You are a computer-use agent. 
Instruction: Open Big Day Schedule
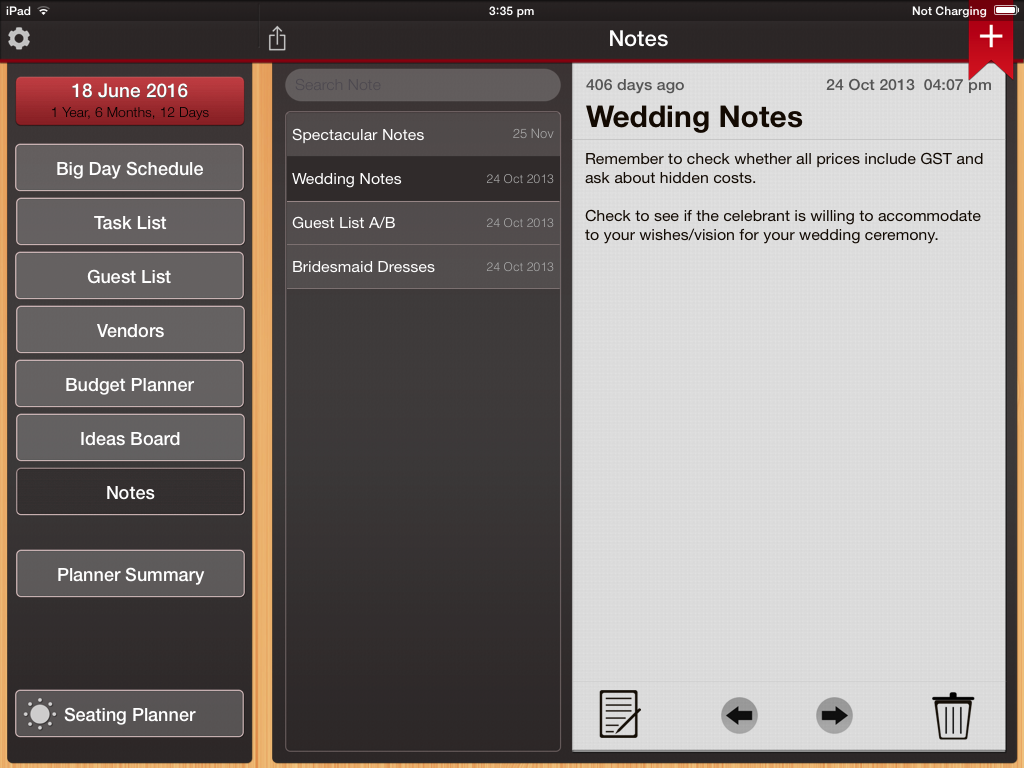[x=130, y=168]
